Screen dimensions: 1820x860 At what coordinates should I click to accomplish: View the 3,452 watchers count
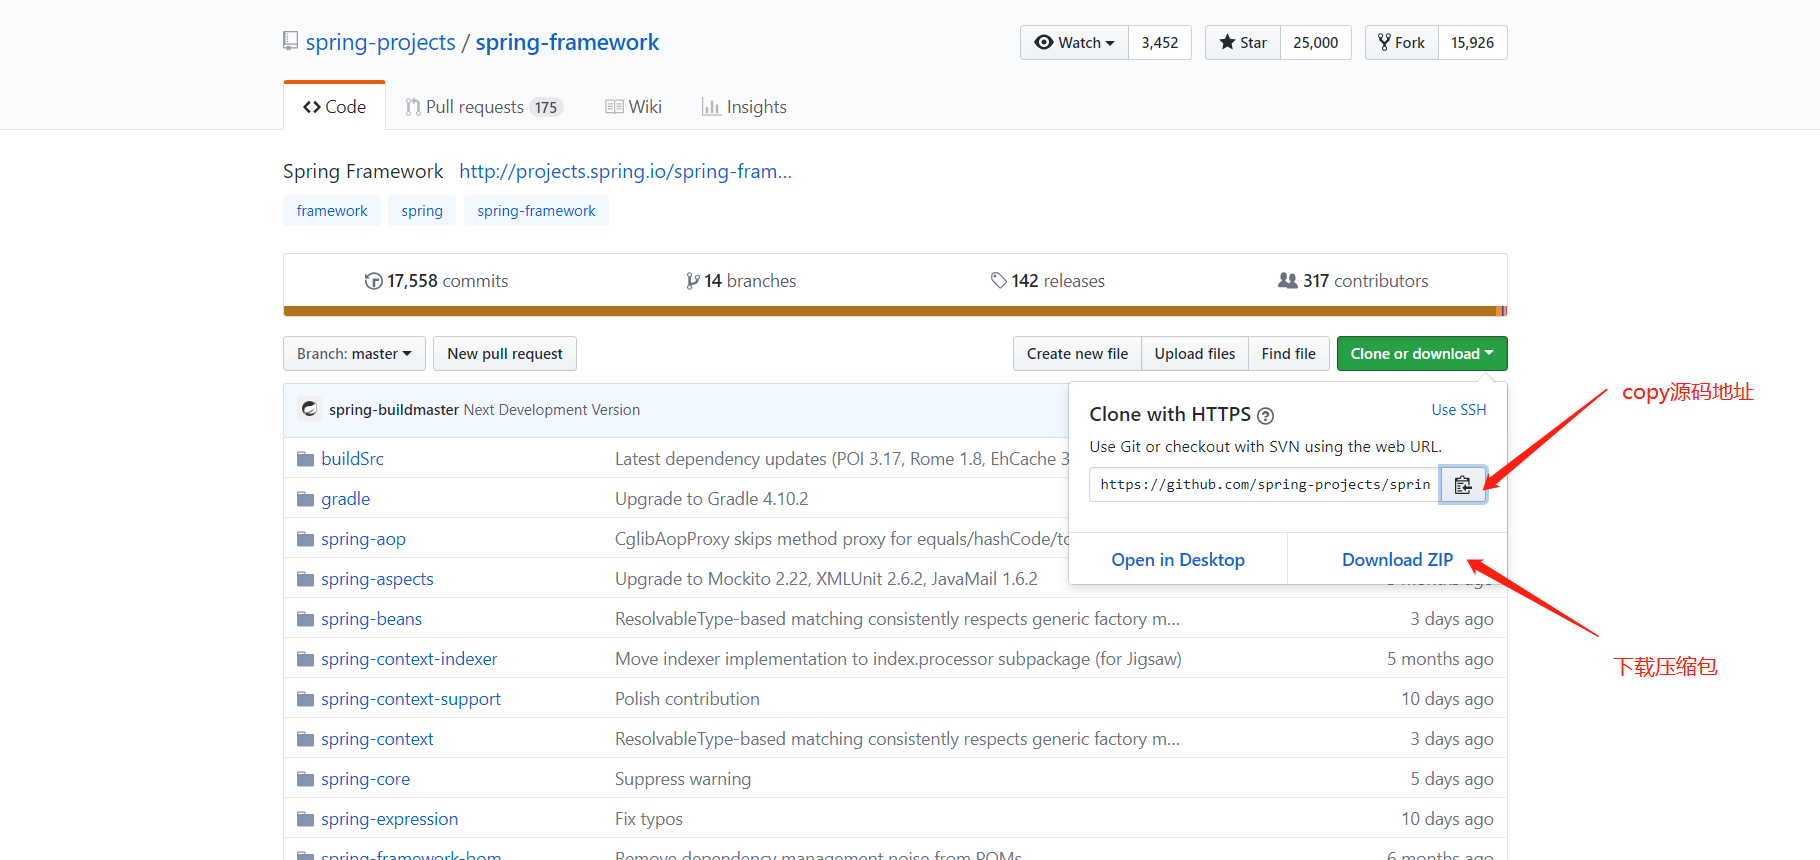click(1160, 43)
